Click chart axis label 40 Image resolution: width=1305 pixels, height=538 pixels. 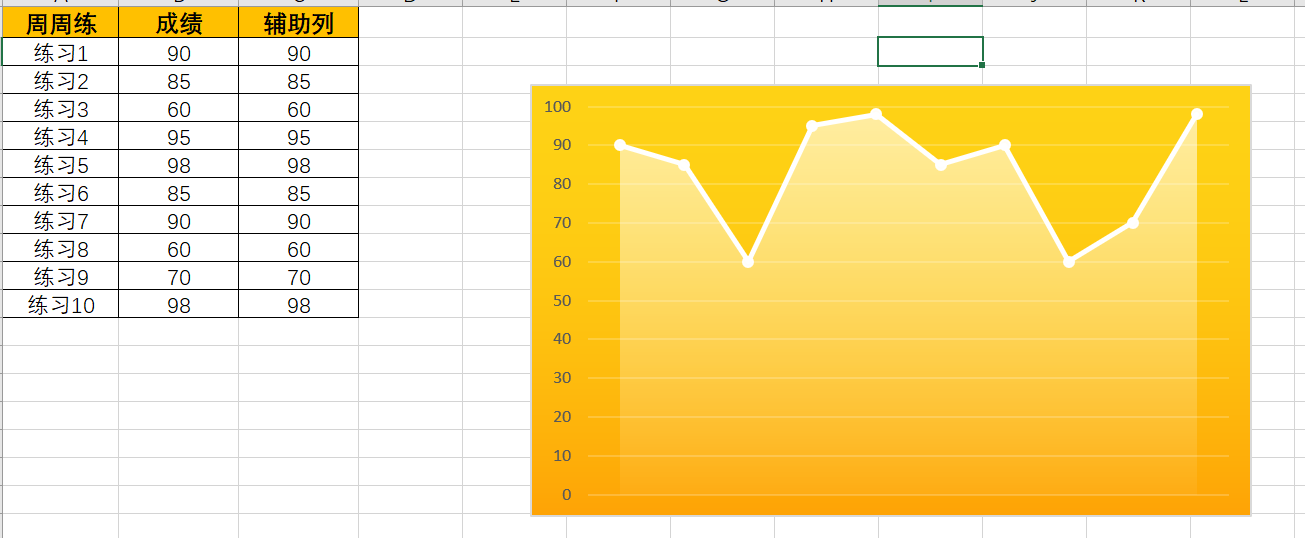562,339
